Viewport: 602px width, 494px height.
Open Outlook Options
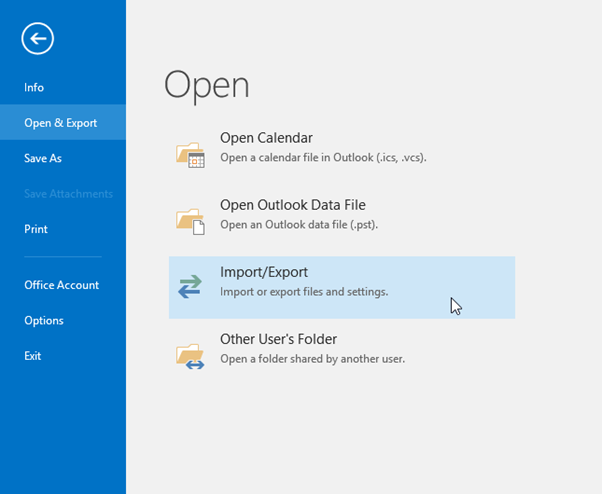44,321
